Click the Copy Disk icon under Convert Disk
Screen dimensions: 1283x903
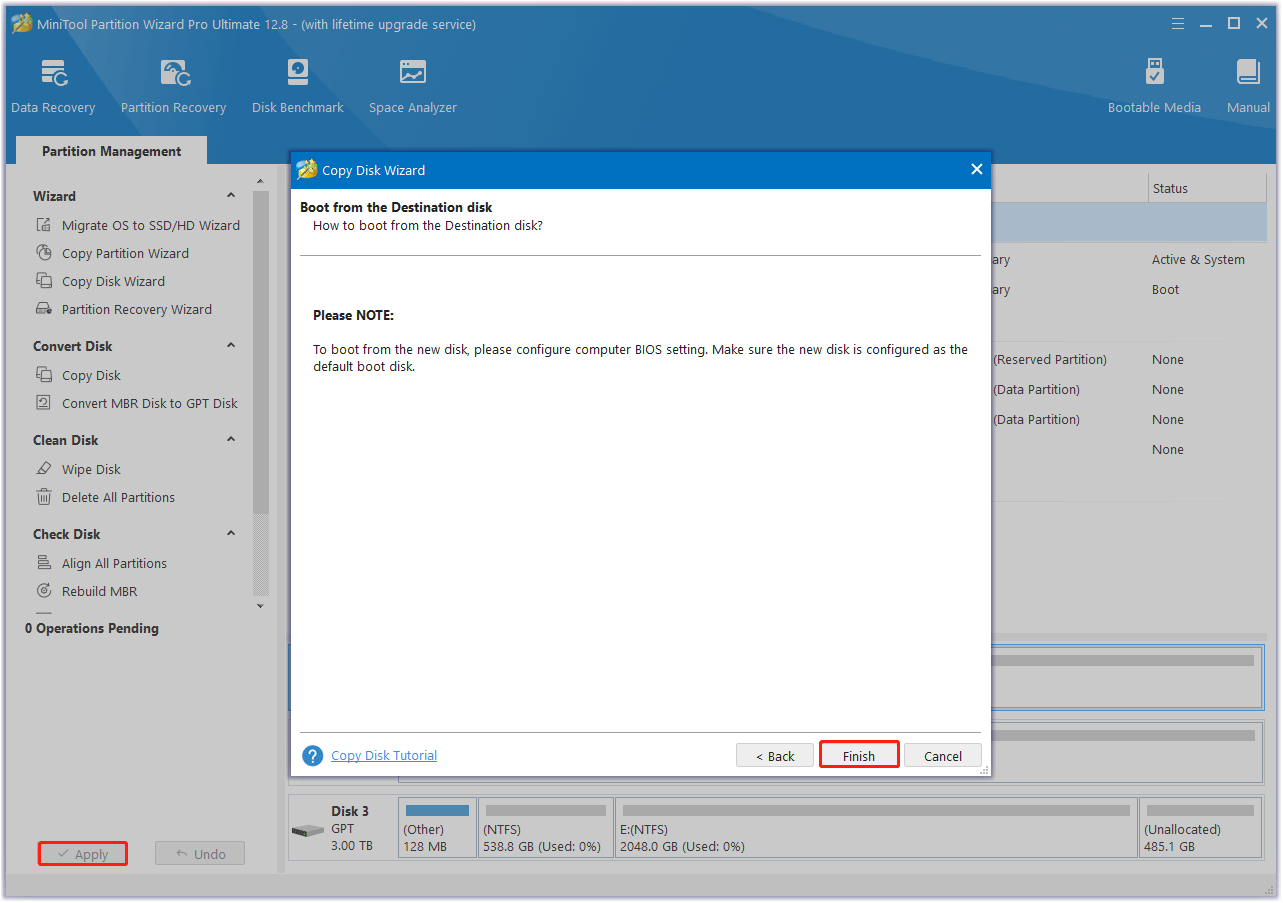(x=43, y=375)
